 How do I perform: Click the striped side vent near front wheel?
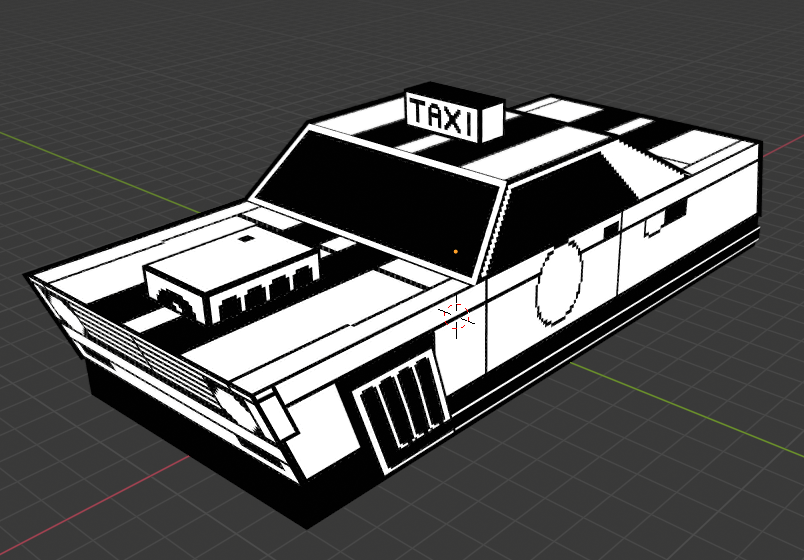[x=402, y=410]
